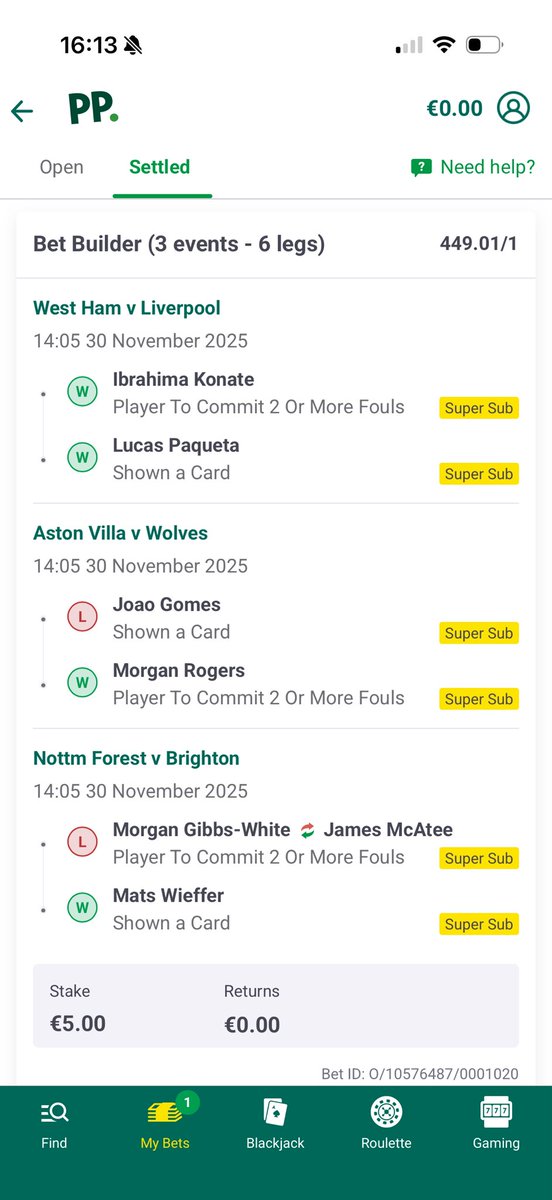
Task: Open Aston Villa v Wolves event
Action: [x=121, y=533]
